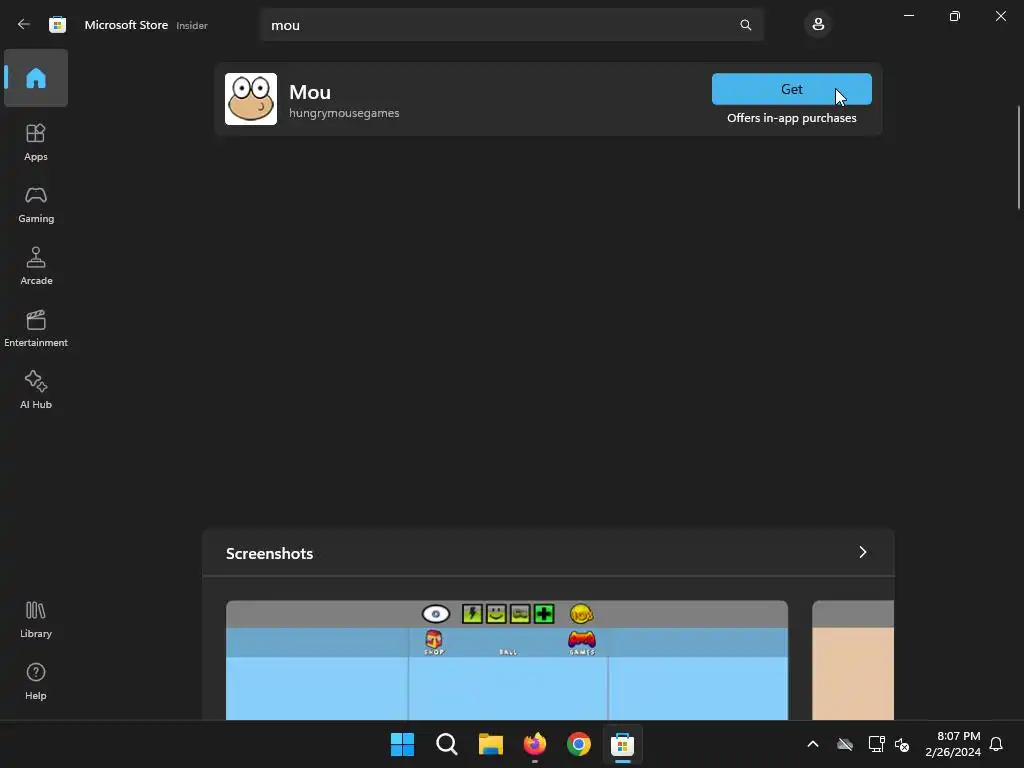Open the first Mou screenshot thumbnail
The height and width of the screenshot is (768, 1024).
[507, 660]
